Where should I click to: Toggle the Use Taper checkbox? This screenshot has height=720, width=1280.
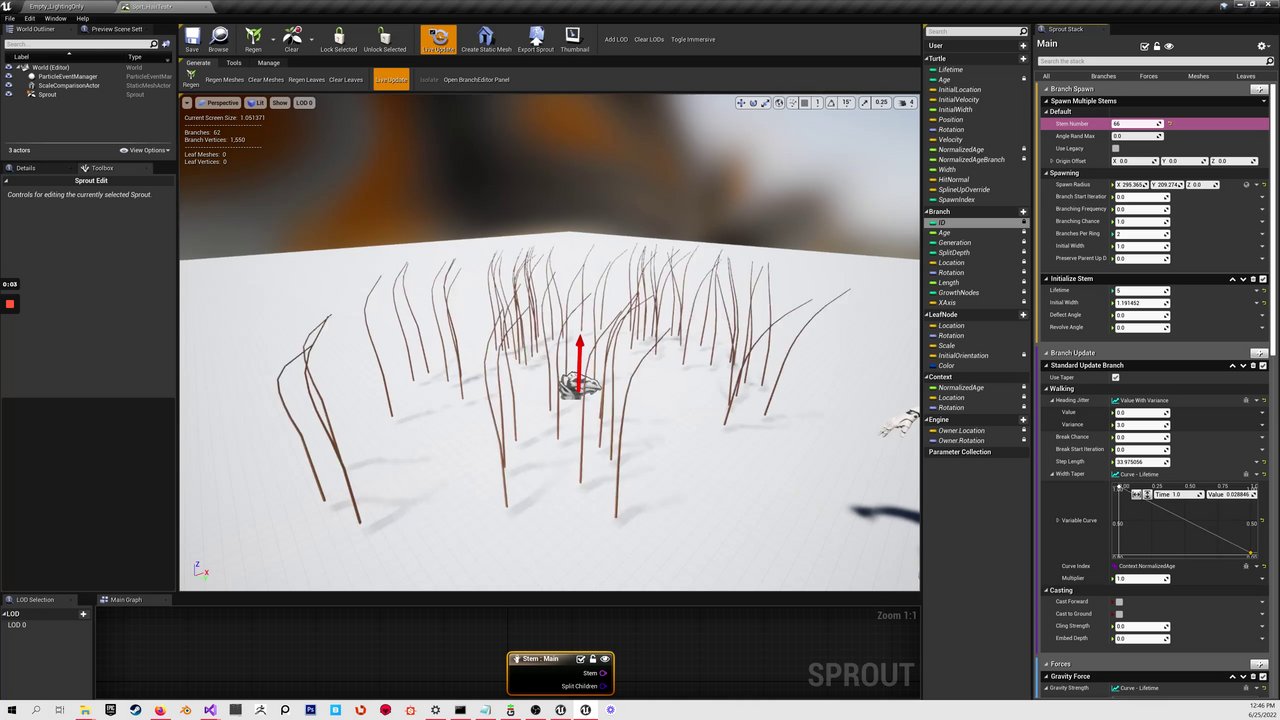pyautogui.click(x=1116, y=377)
